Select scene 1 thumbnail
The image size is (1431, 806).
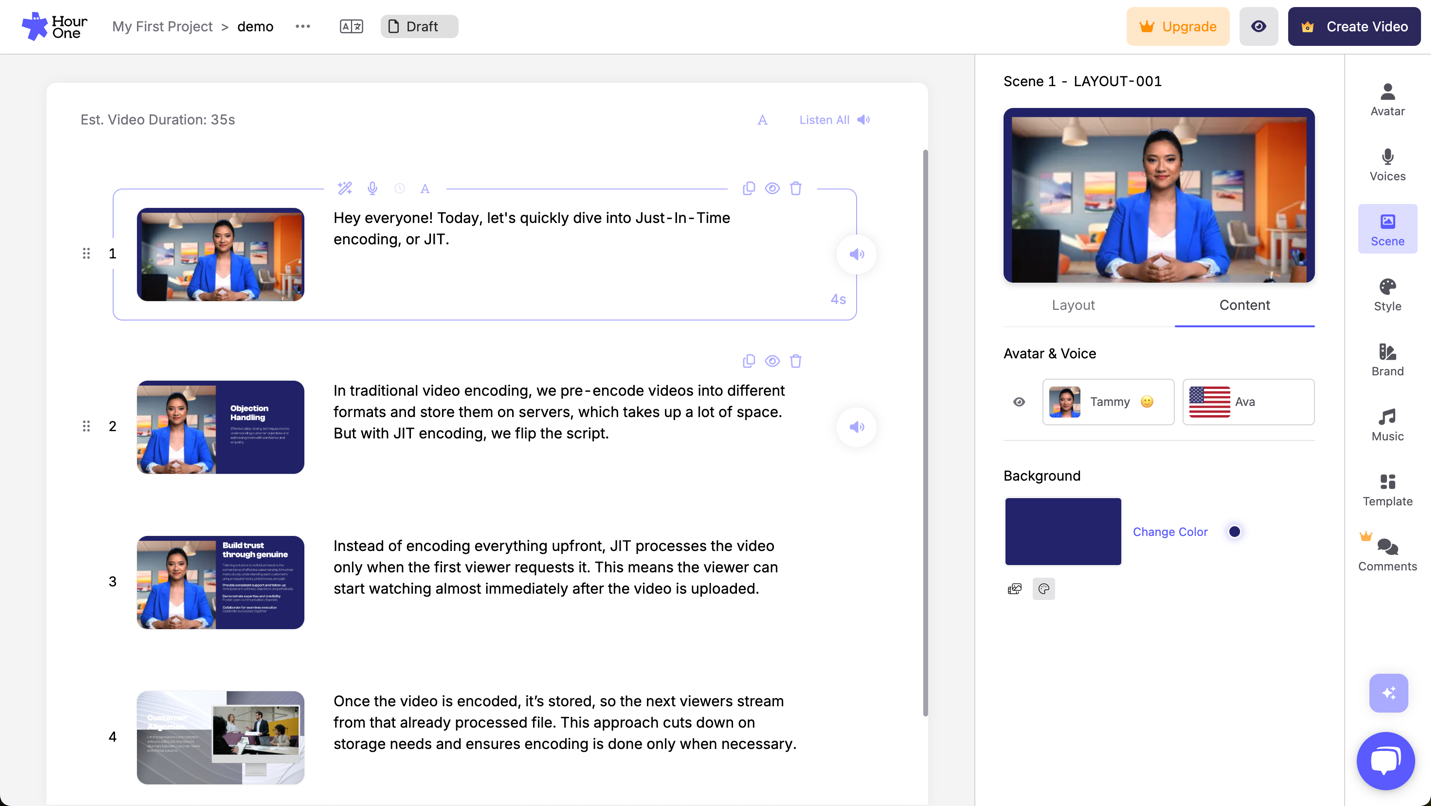tap(221, 254)
